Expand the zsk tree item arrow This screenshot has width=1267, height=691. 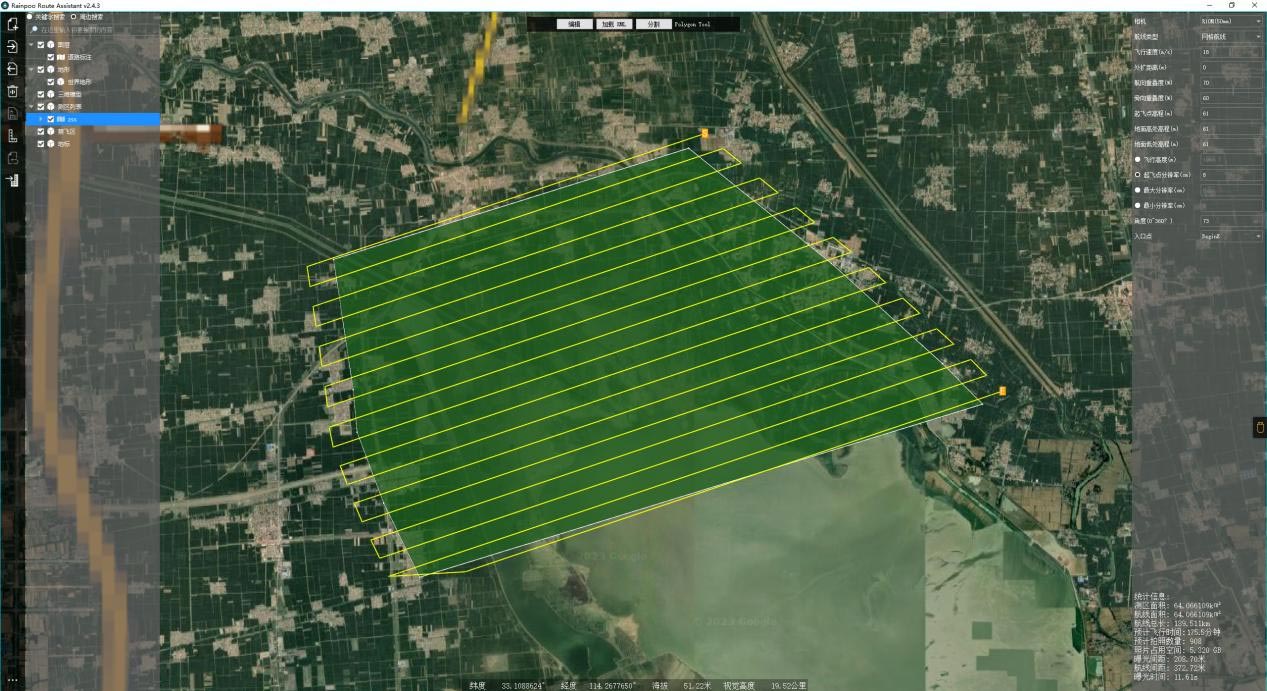coord(41,119)
